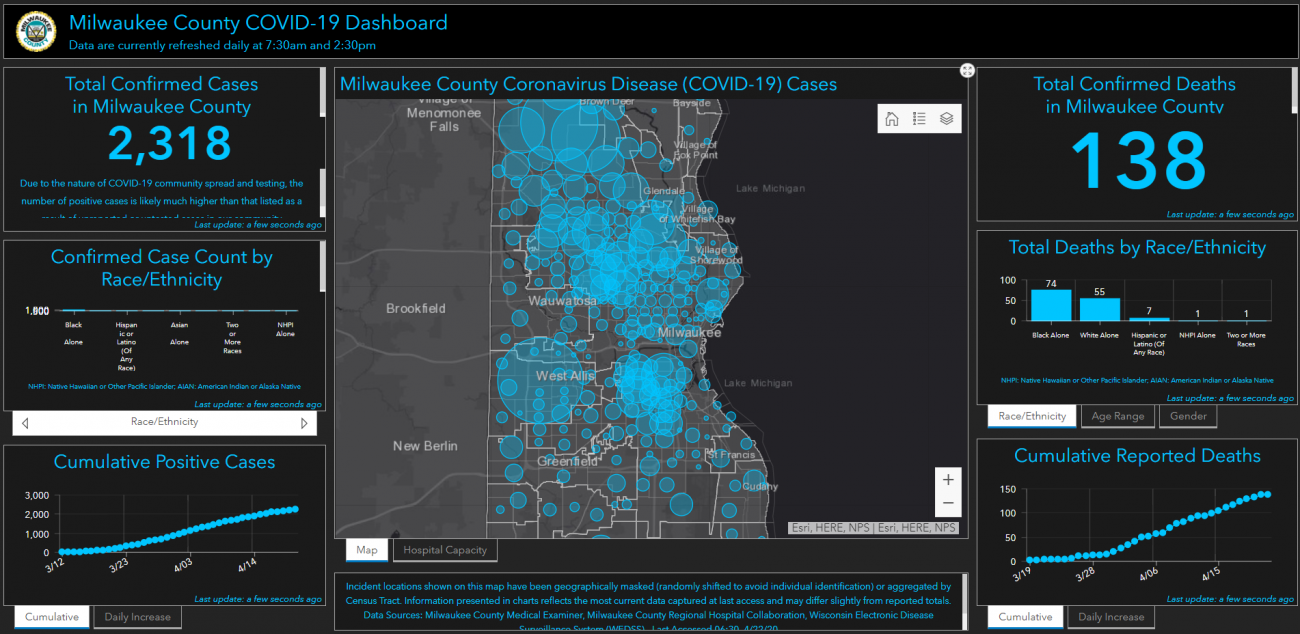Click the Cumulative Positive Cases chart heading
Image resolution: width=1300 pixels, height=634 pixels.
[164, 462]
